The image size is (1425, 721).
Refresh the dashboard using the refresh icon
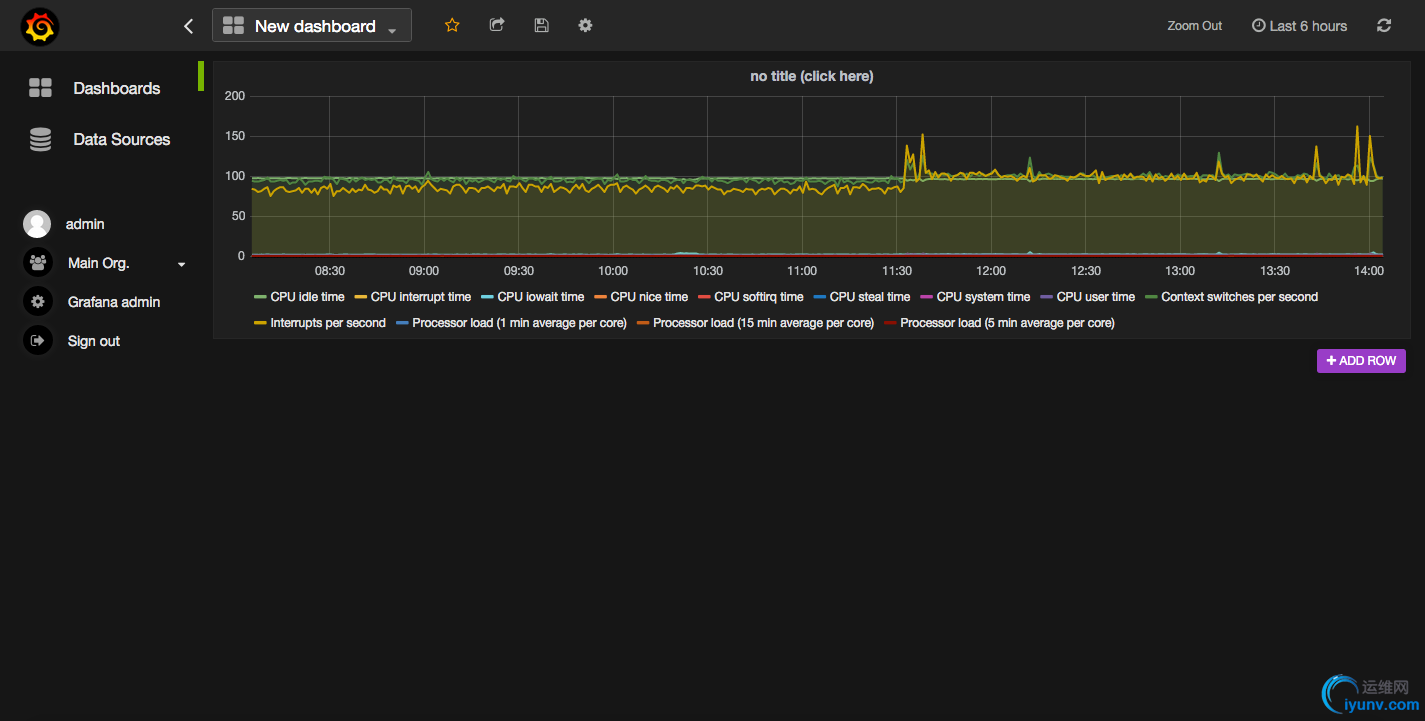click(x=1384, y=26)
